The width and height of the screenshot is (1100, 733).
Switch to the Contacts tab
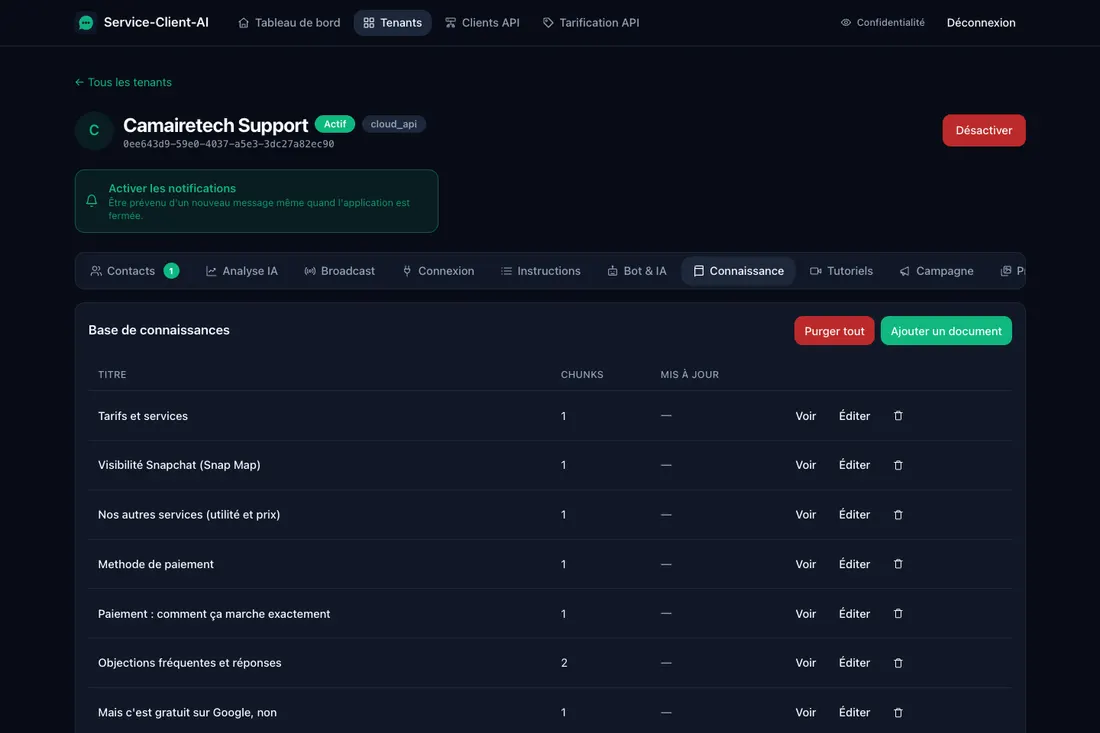(x=134, y=271)
